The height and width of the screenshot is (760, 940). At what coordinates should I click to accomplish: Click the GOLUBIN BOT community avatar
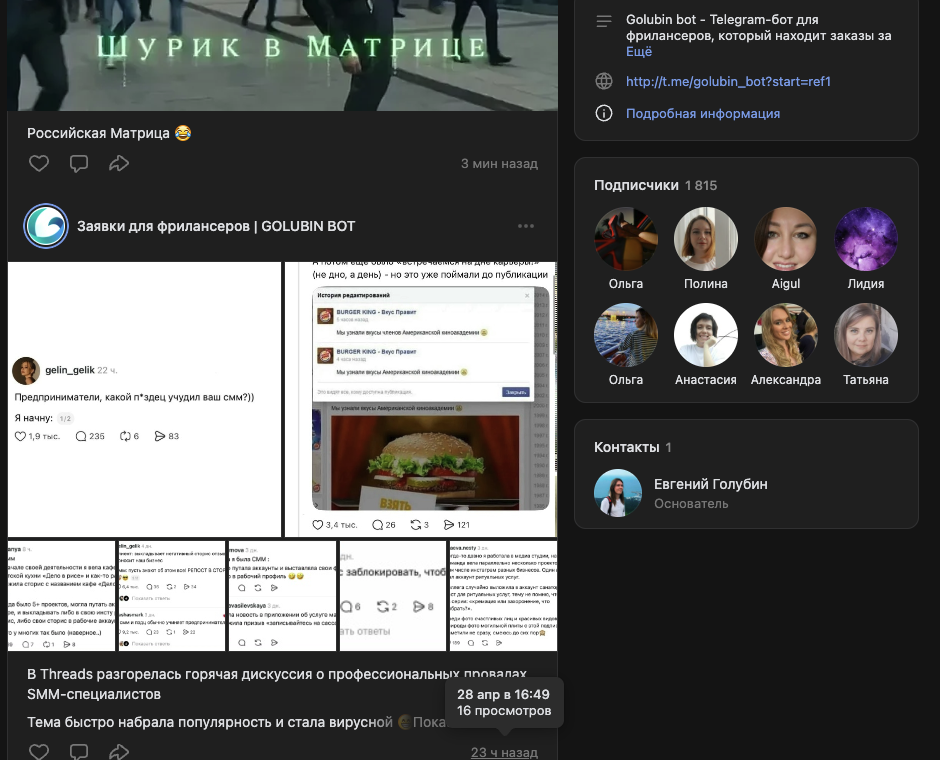(x=46, y=226)
